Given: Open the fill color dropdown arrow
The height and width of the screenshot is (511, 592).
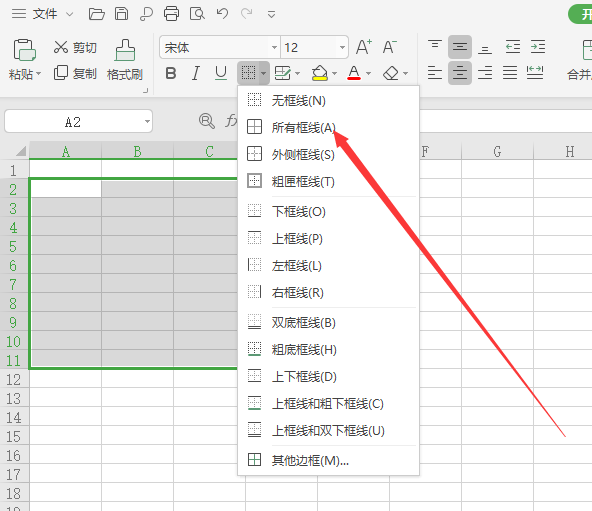Looking at the screenshot, I should click(335, 73).
